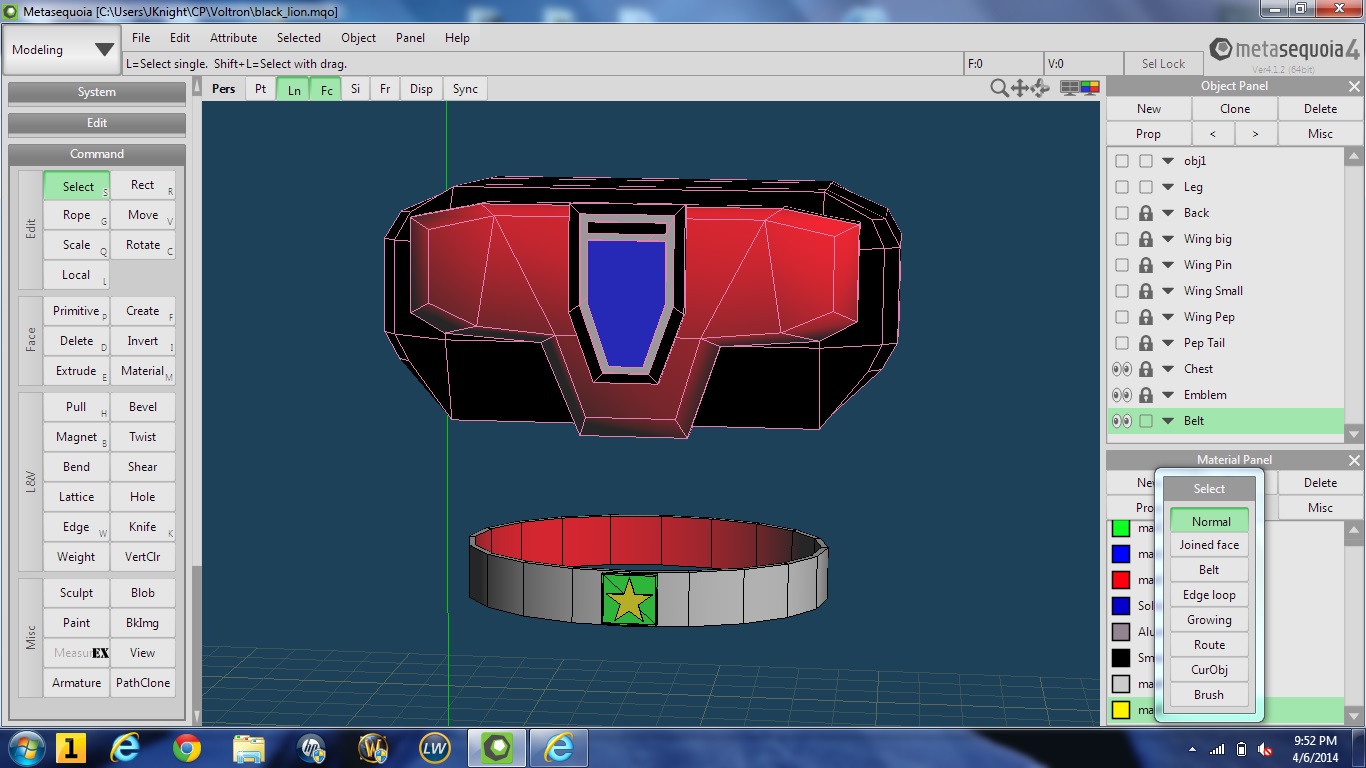
Task: Expand the Chest object arrow
Action: 1168,369
